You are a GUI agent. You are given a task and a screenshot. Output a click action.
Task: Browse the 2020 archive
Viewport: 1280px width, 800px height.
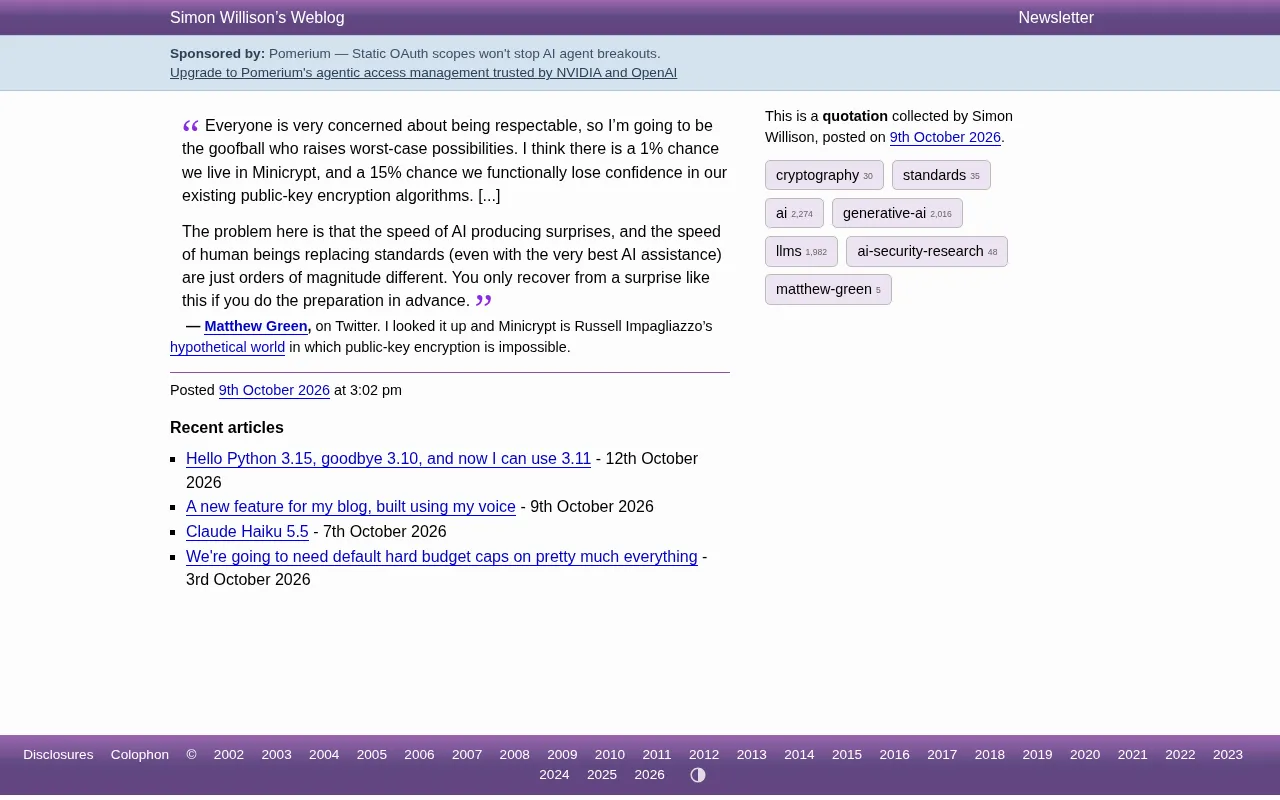(x=1085, y=755)
